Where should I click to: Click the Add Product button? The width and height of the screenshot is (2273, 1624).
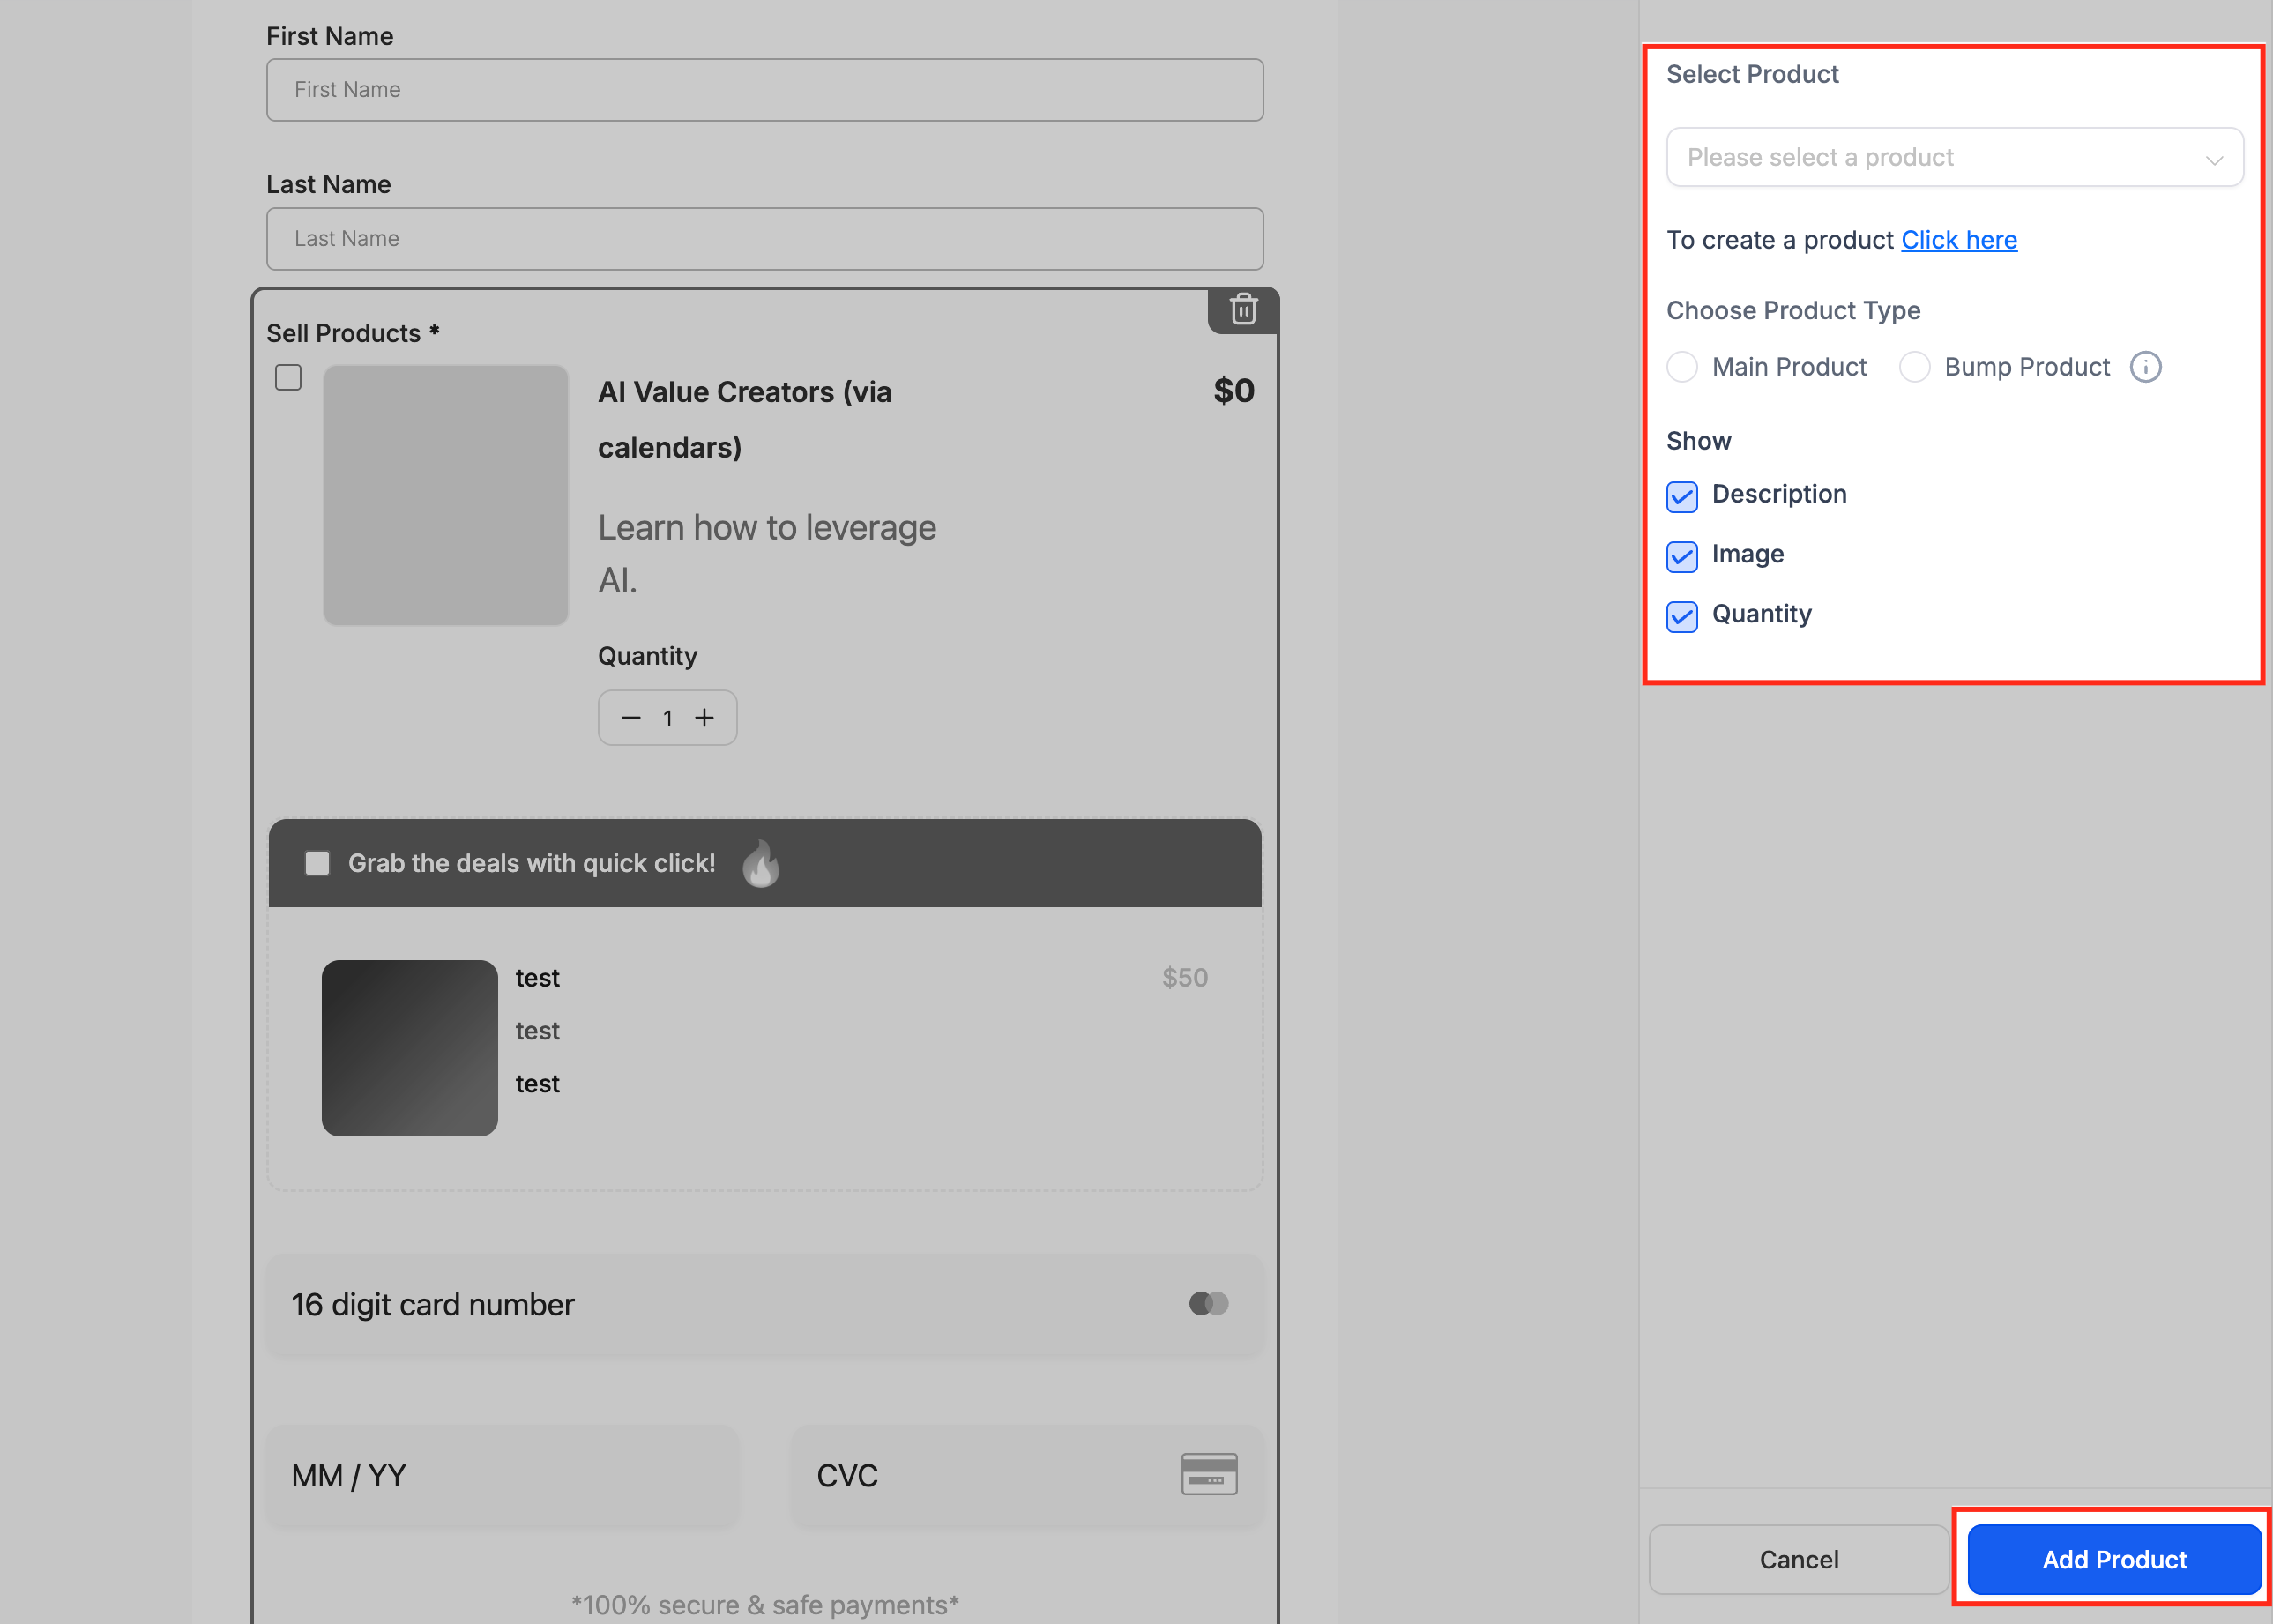point(2113,1559)
